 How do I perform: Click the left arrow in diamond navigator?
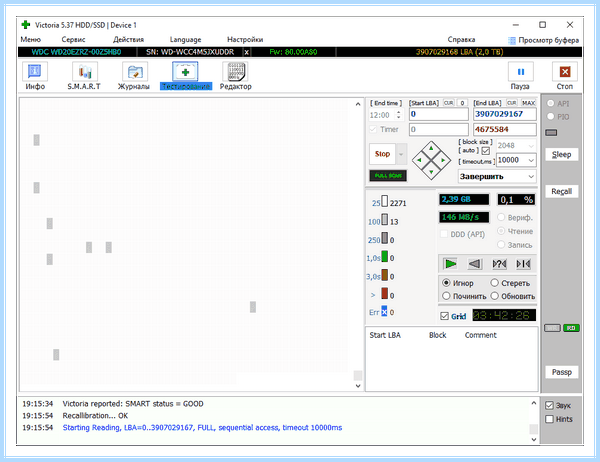pyautogui.click(x=419, y=160)
